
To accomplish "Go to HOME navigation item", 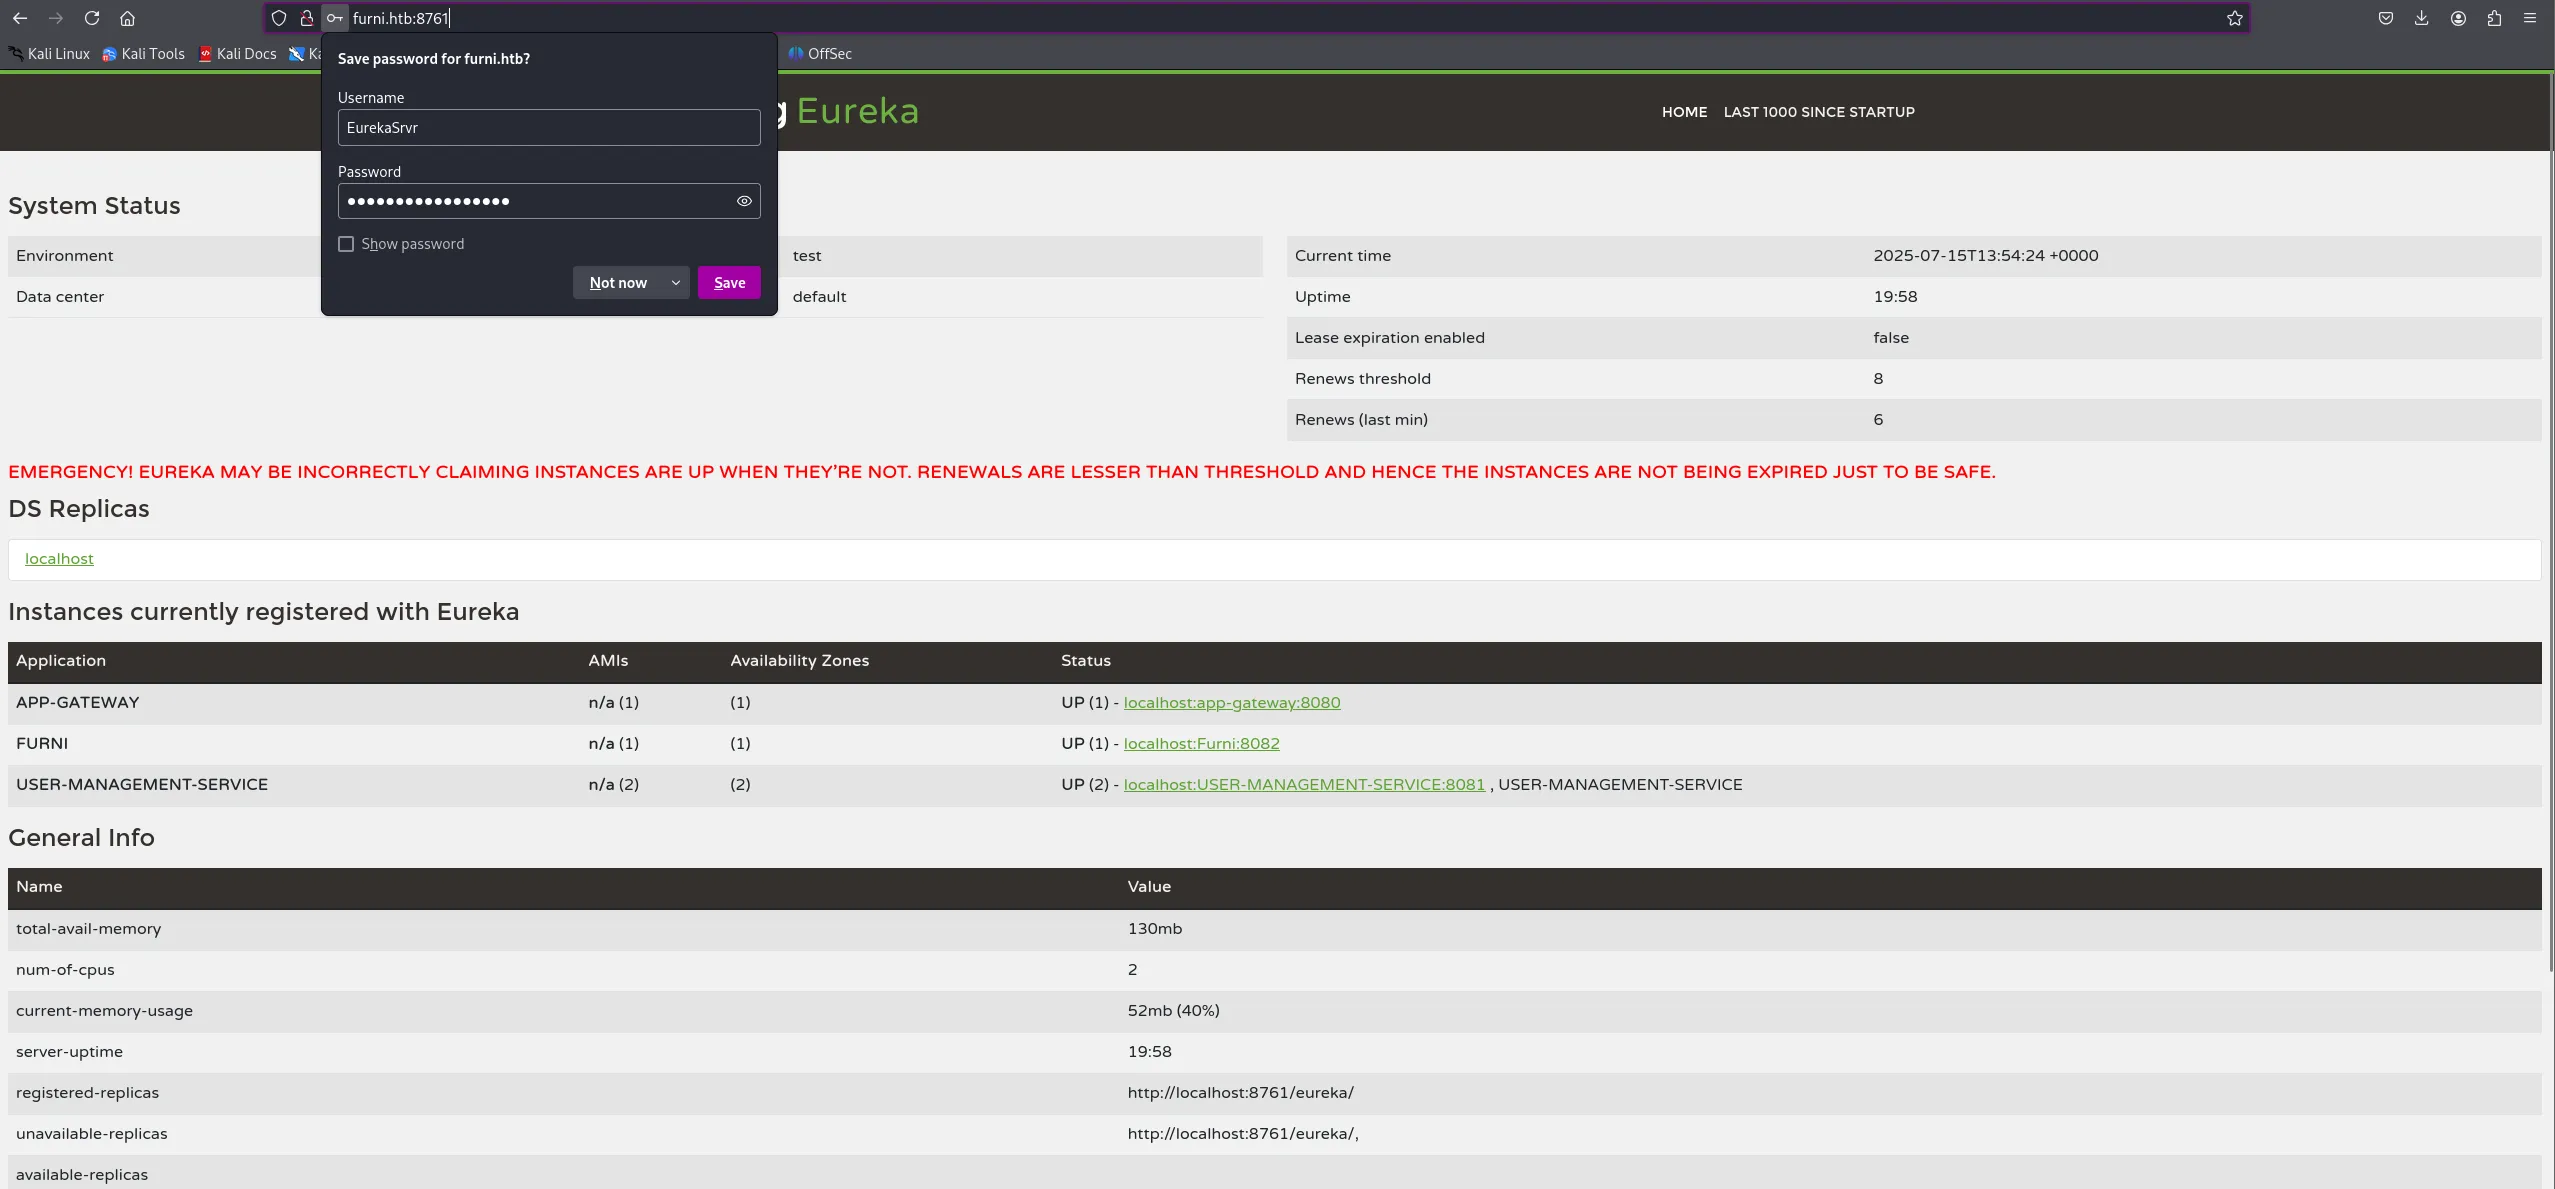I will click(1684, 112).
